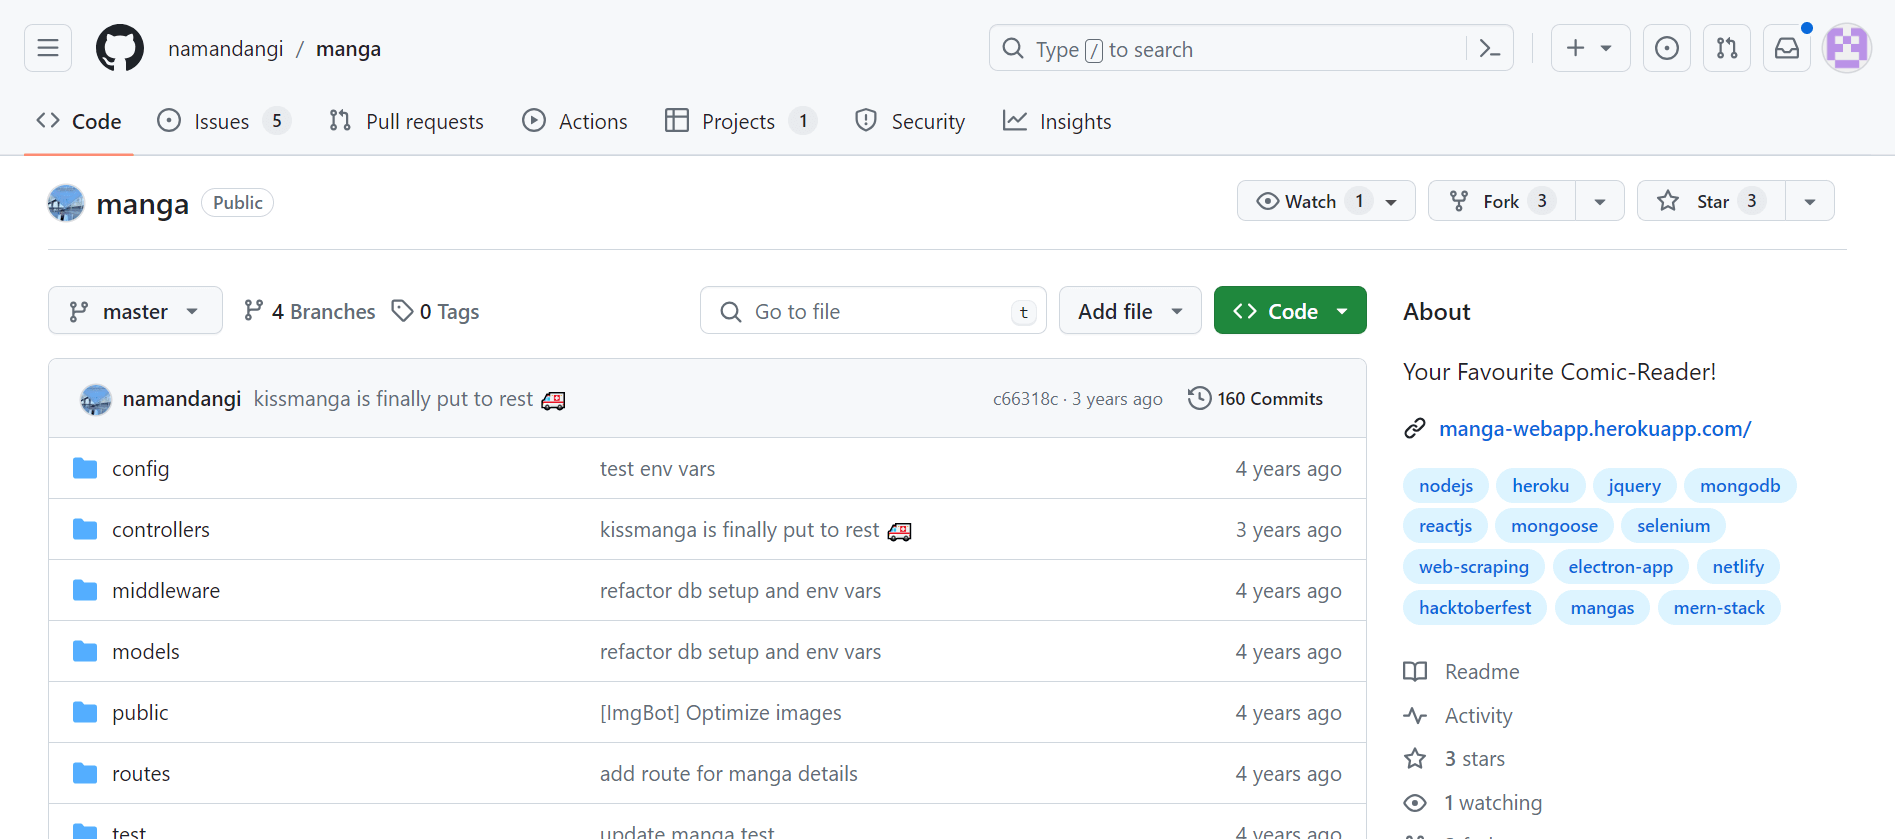
Task: Switch to the Issues tab
Action: (x=221, y=121)
